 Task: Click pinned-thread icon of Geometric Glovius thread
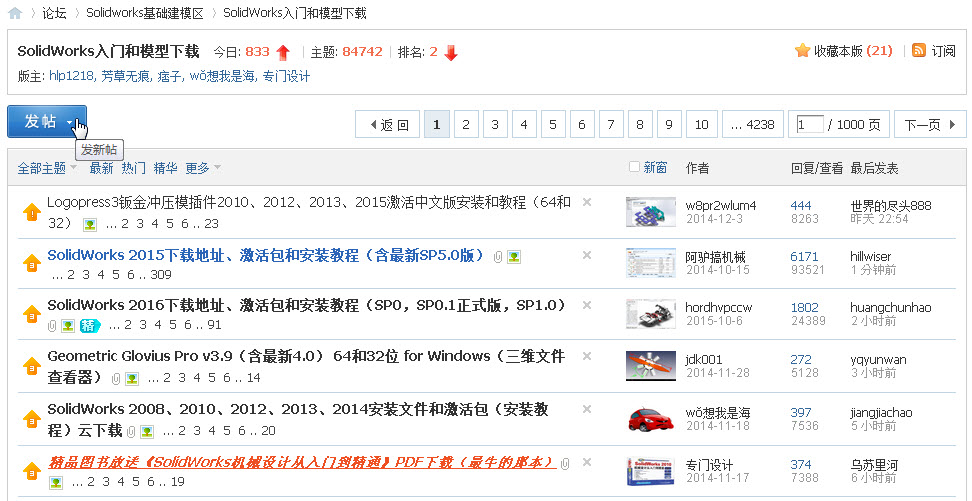tap(32, 366)
